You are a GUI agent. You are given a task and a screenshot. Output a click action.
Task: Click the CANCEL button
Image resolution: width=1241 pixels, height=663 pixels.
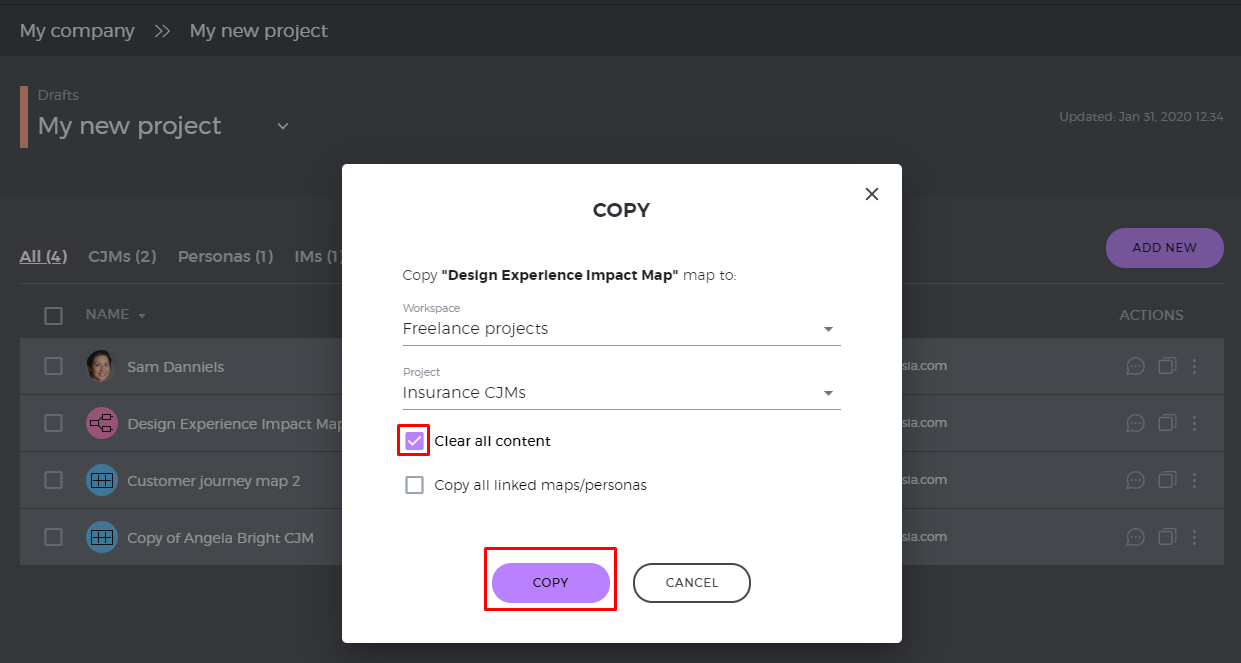point(691,583)
